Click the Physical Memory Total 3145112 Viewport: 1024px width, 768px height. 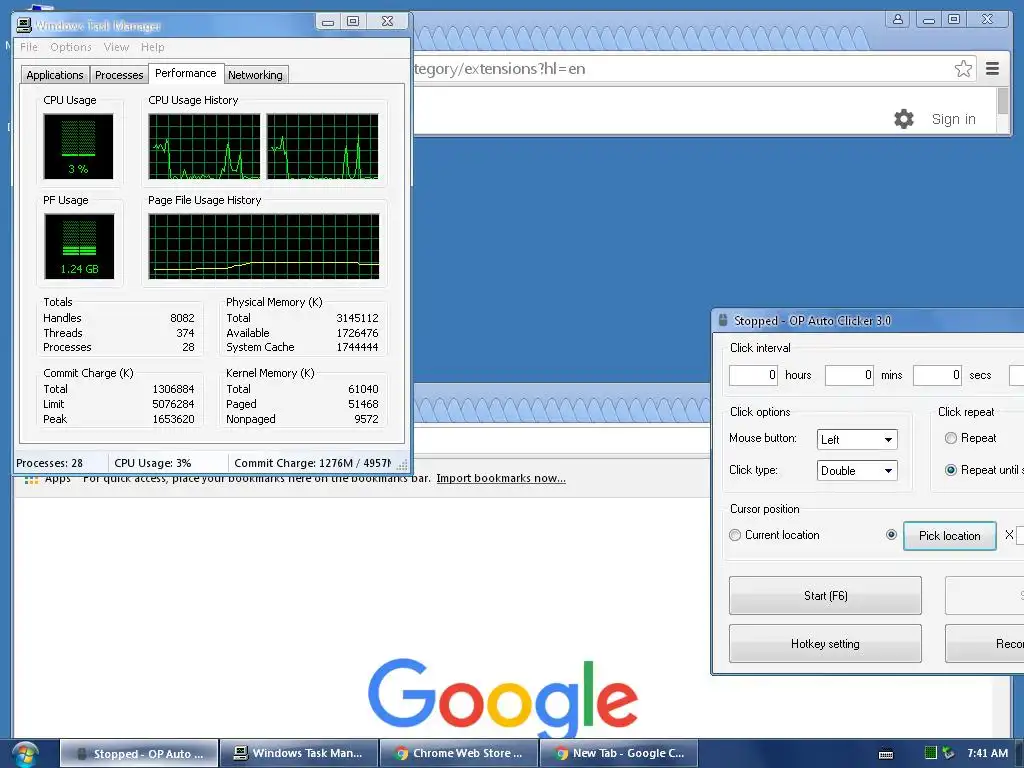click(x=357, y=318)
